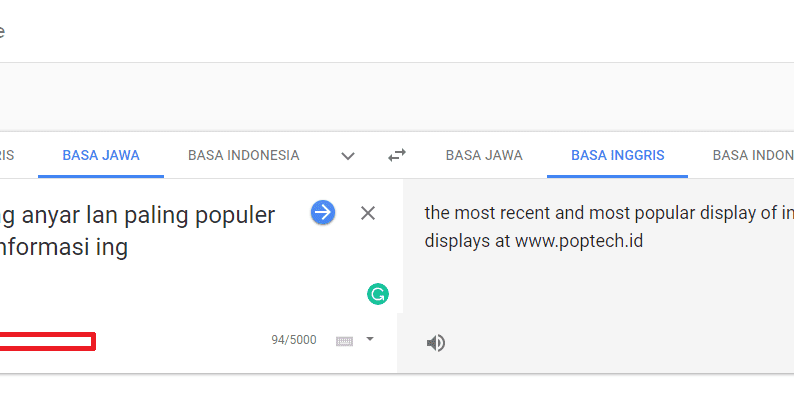
Task: Click into the source text input area
Action: tap(150, 280)
